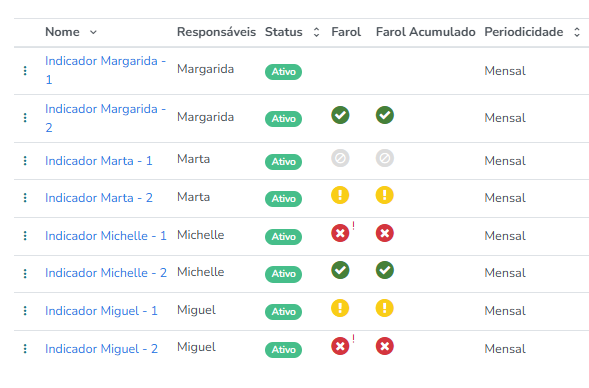Open kebab menu for Indicador Michelle - 2
Screen dimensions: 589x388
pos(25,273)
